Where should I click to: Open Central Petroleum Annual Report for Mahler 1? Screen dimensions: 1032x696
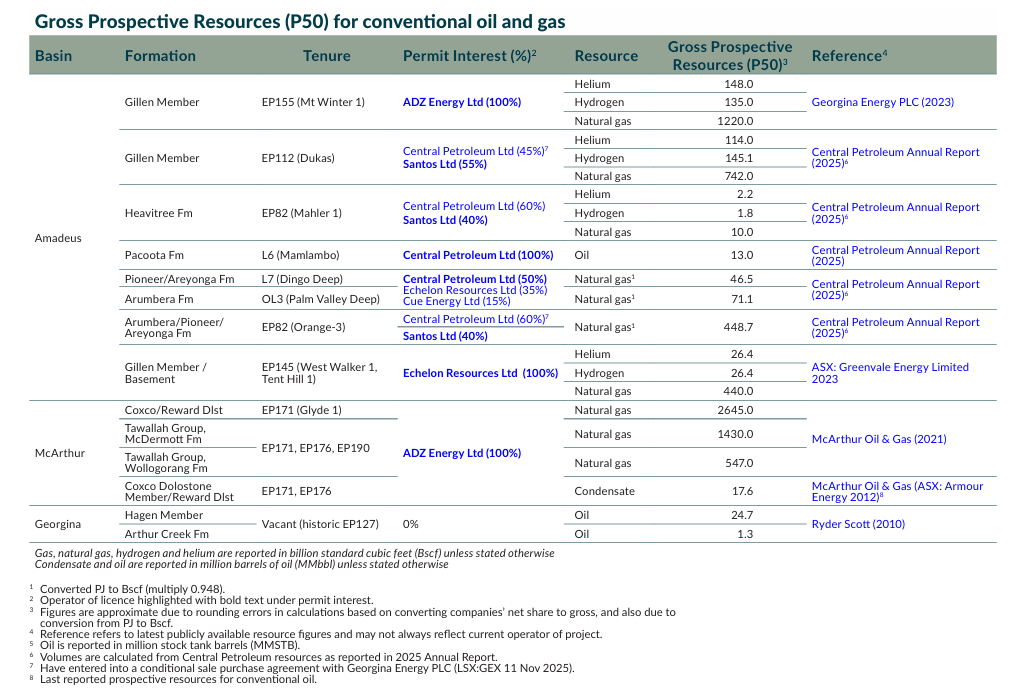[895, 213]
